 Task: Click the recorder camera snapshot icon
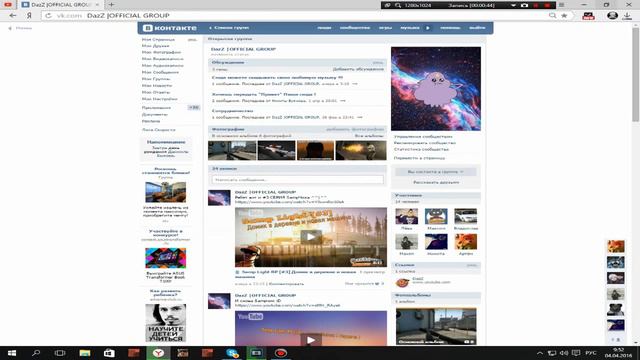coord(524,5)
